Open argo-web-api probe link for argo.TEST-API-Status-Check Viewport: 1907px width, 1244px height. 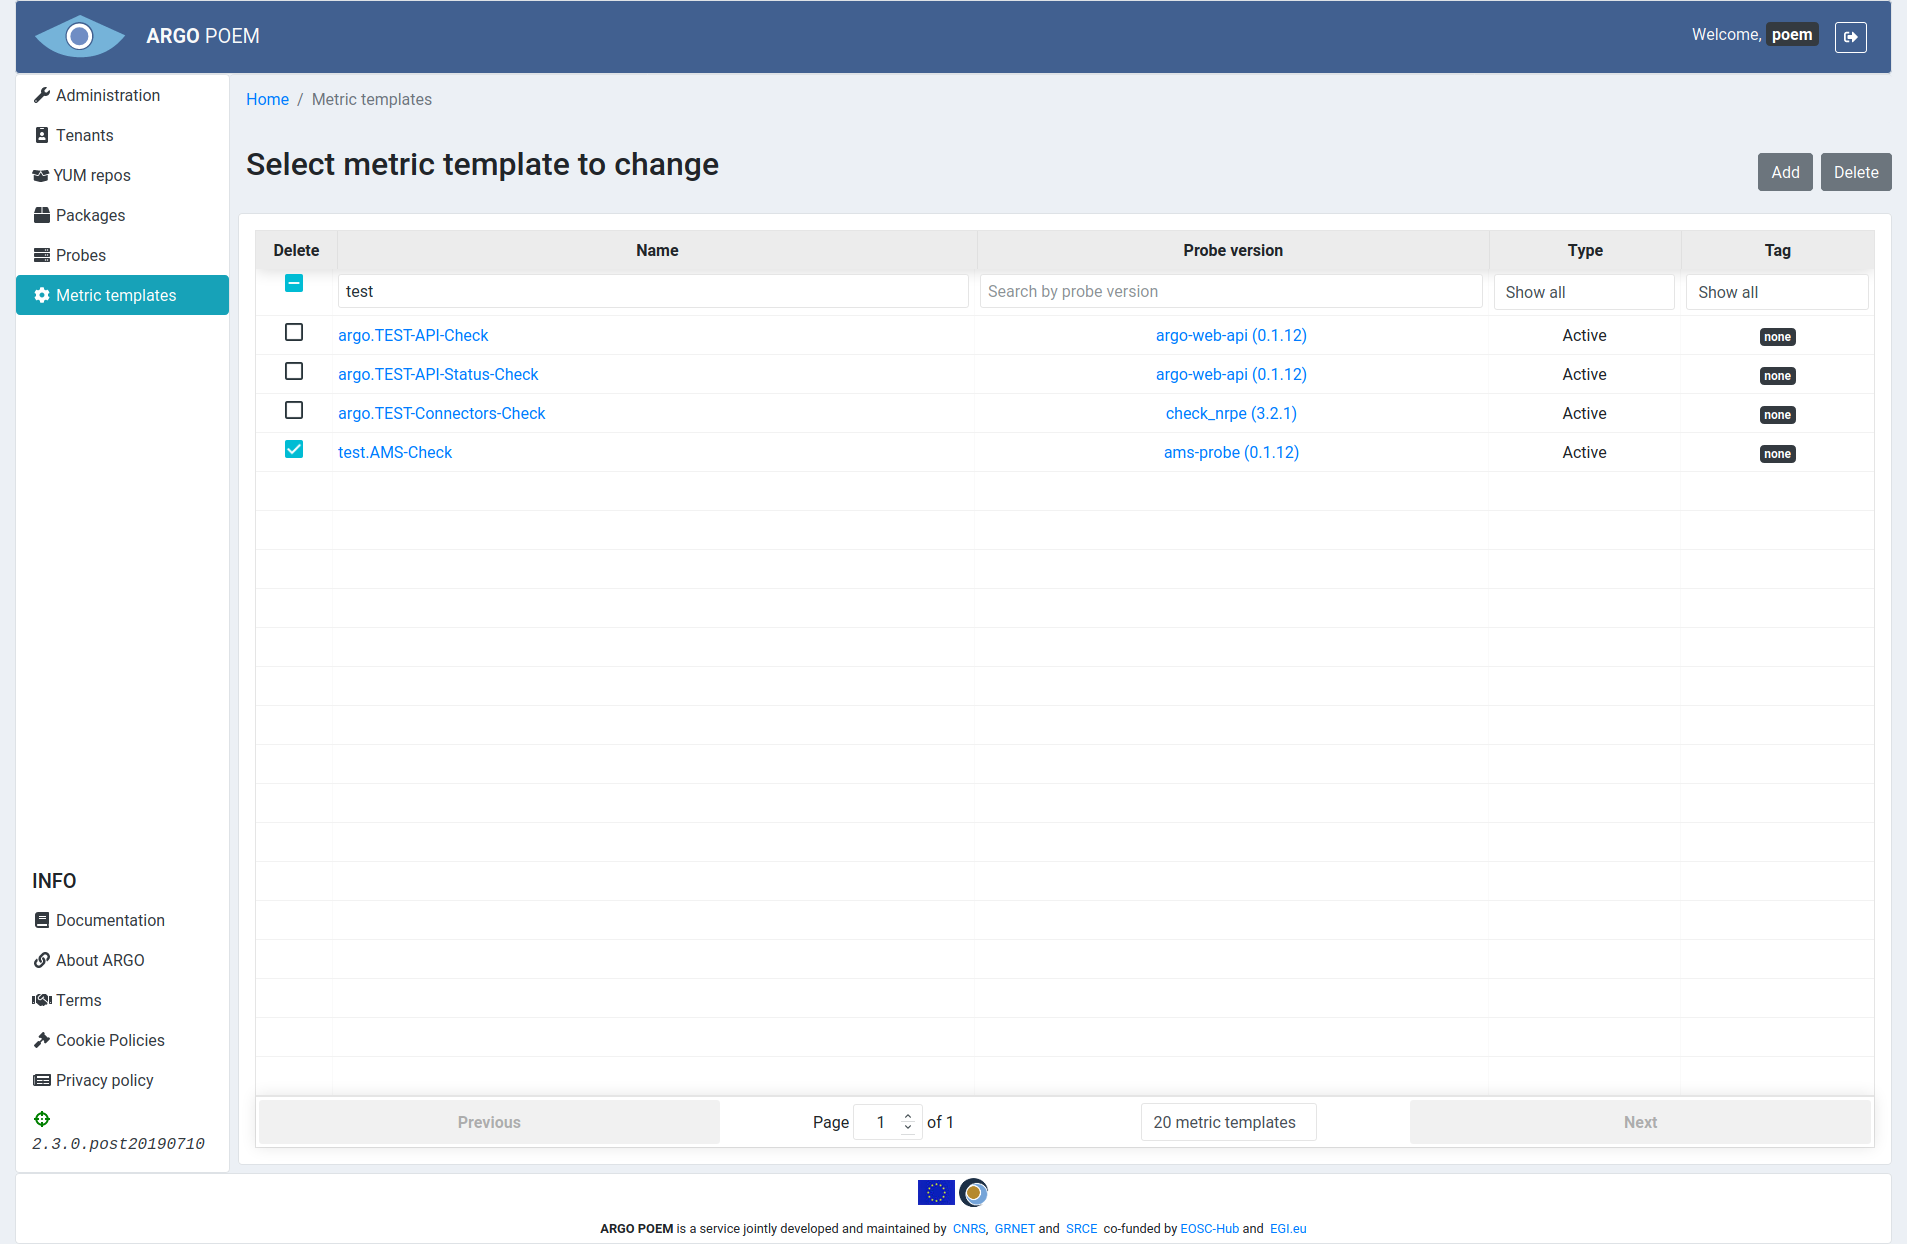pos(1231,374)
